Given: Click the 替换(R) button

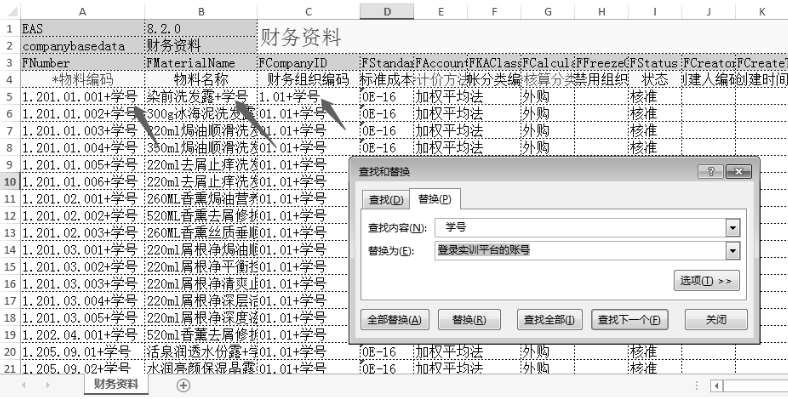Looking at the screenshot, I should pos(469,320).
